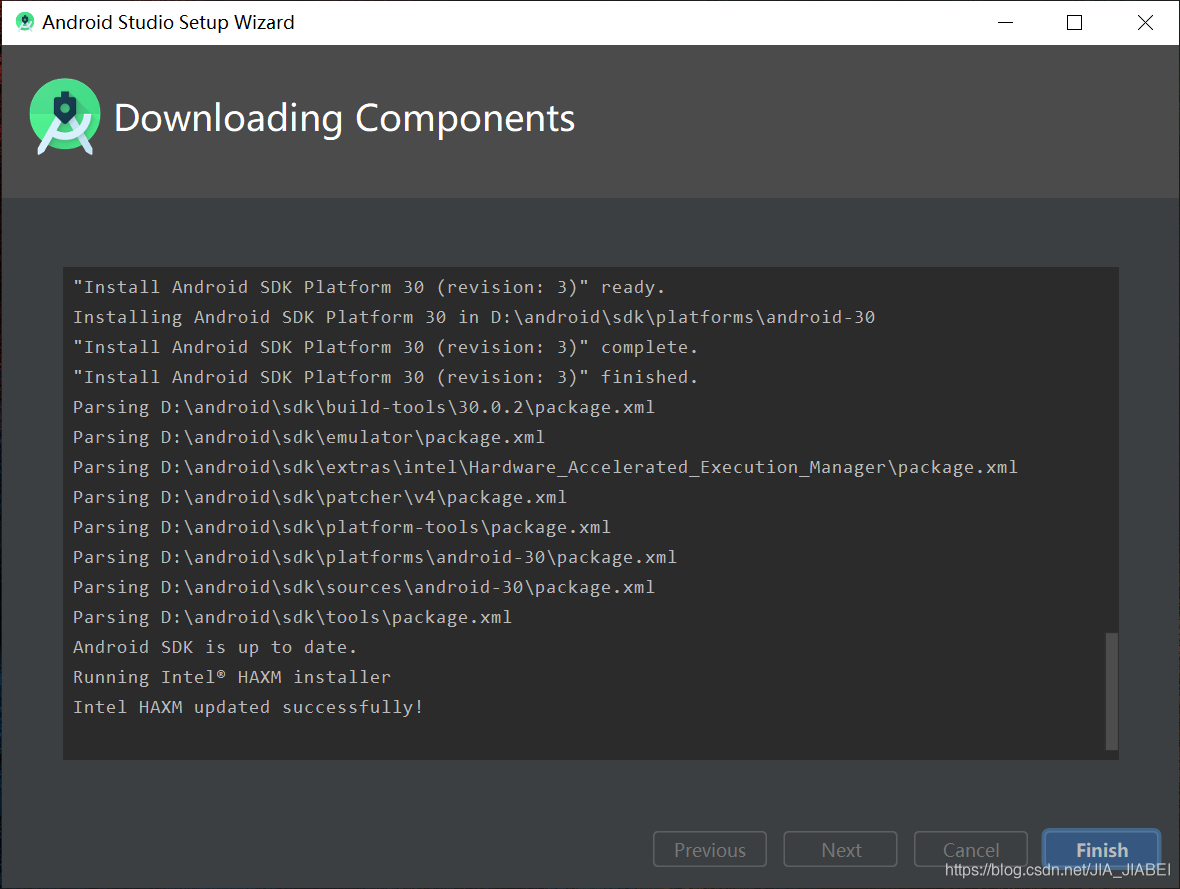Image resolution: width=1180 pixels, height=889 pixels.
Task: Select the line parsing platform-tools\package.xml
Action: tap(342, 527)
